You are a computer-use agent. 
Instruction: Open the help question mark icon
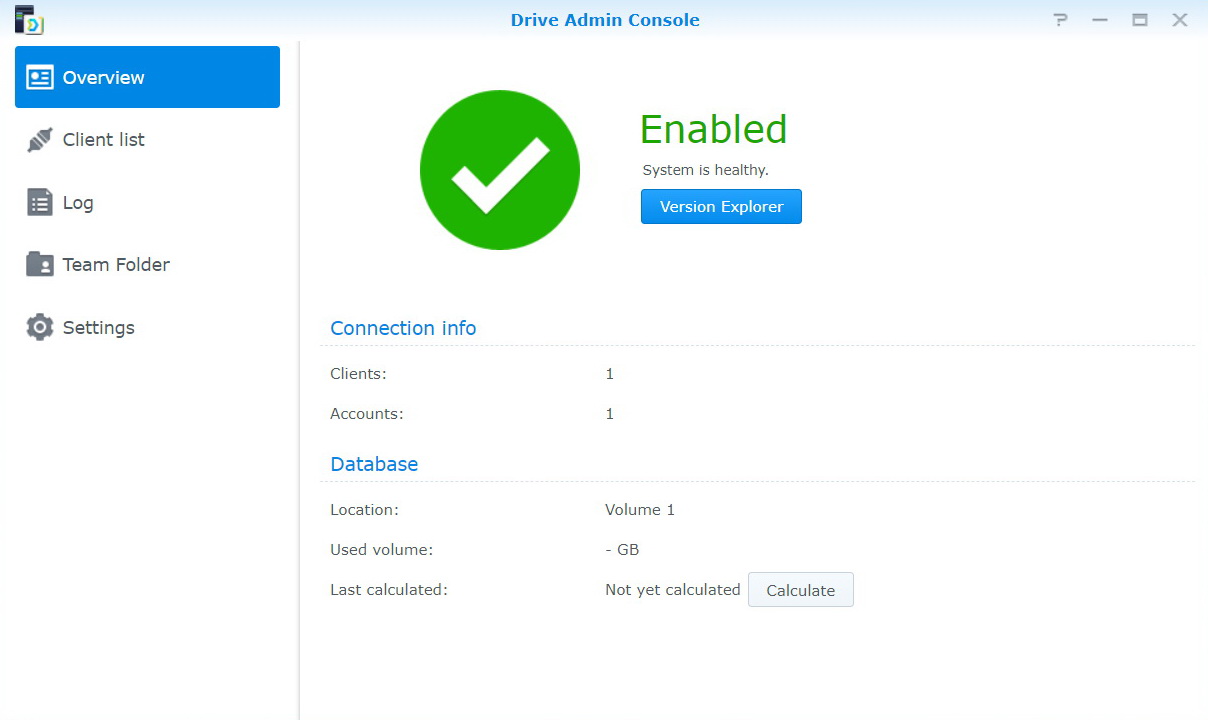click(x=1061, y=20)
